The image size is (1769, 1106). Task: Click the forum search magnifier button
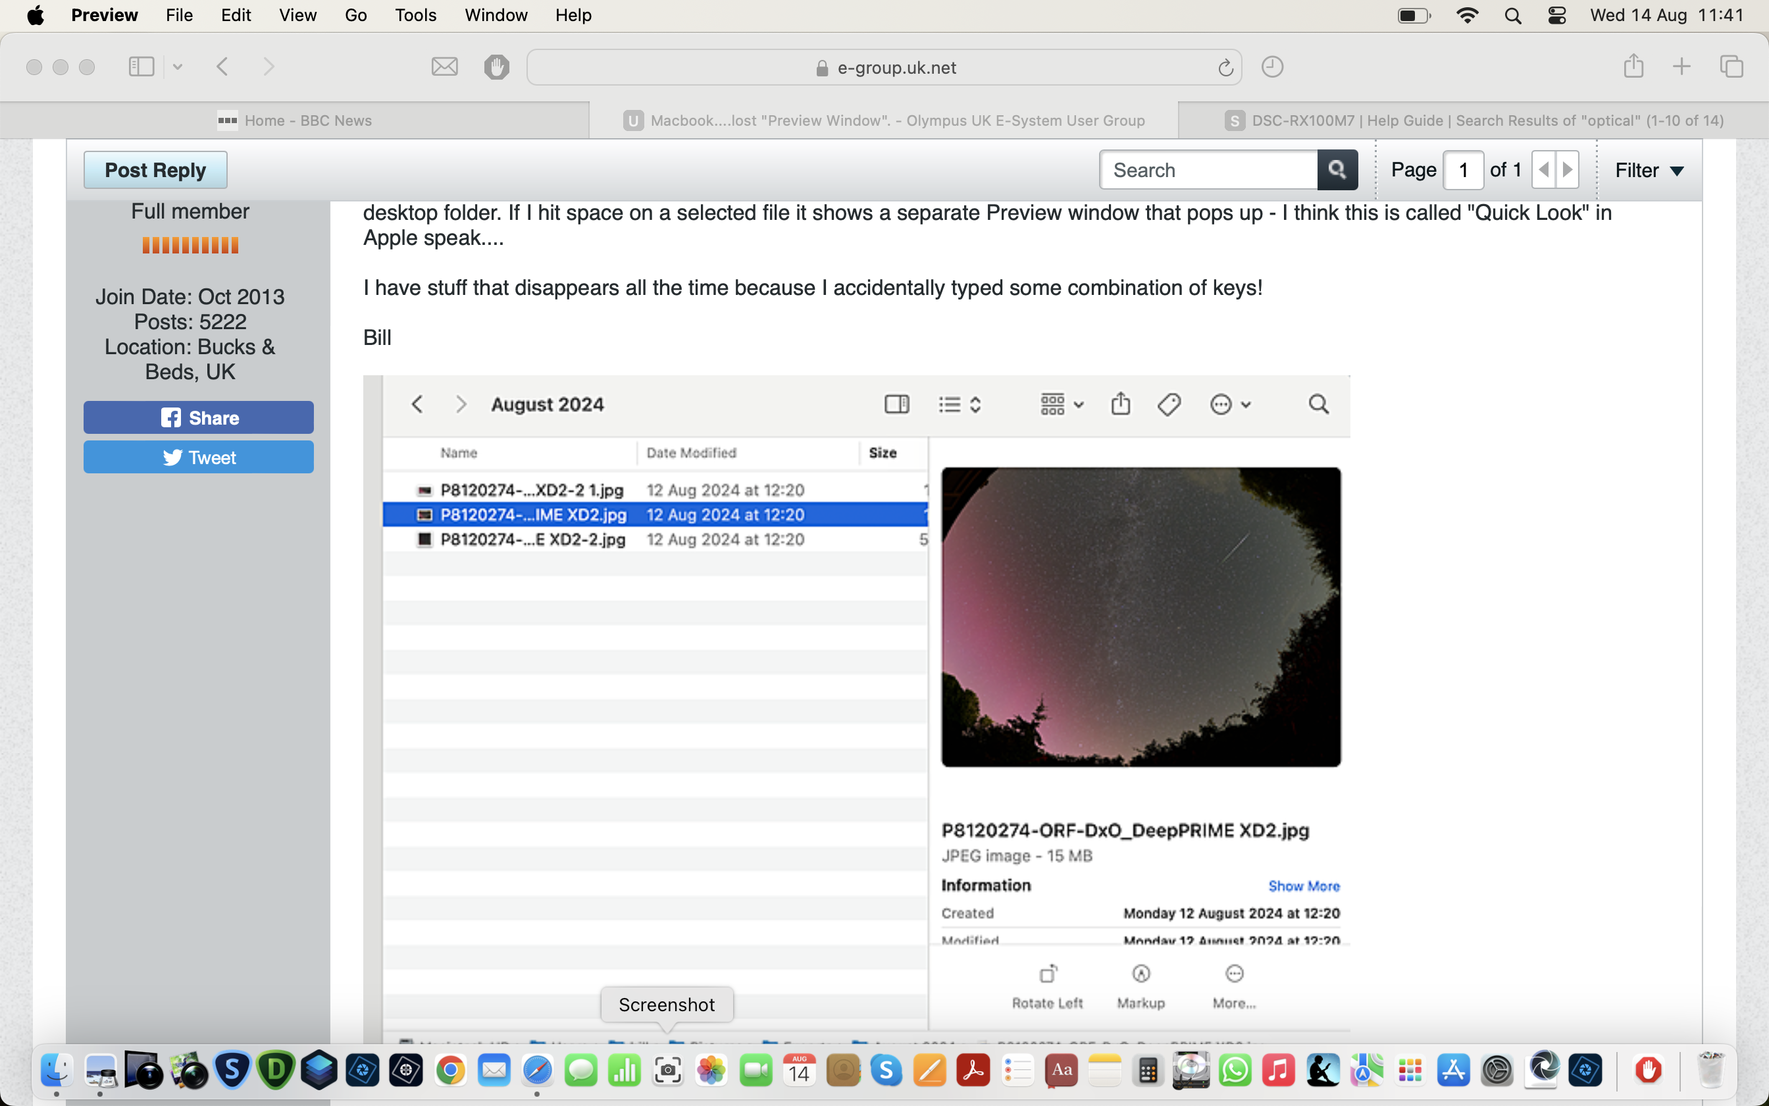pos(1337,170)
